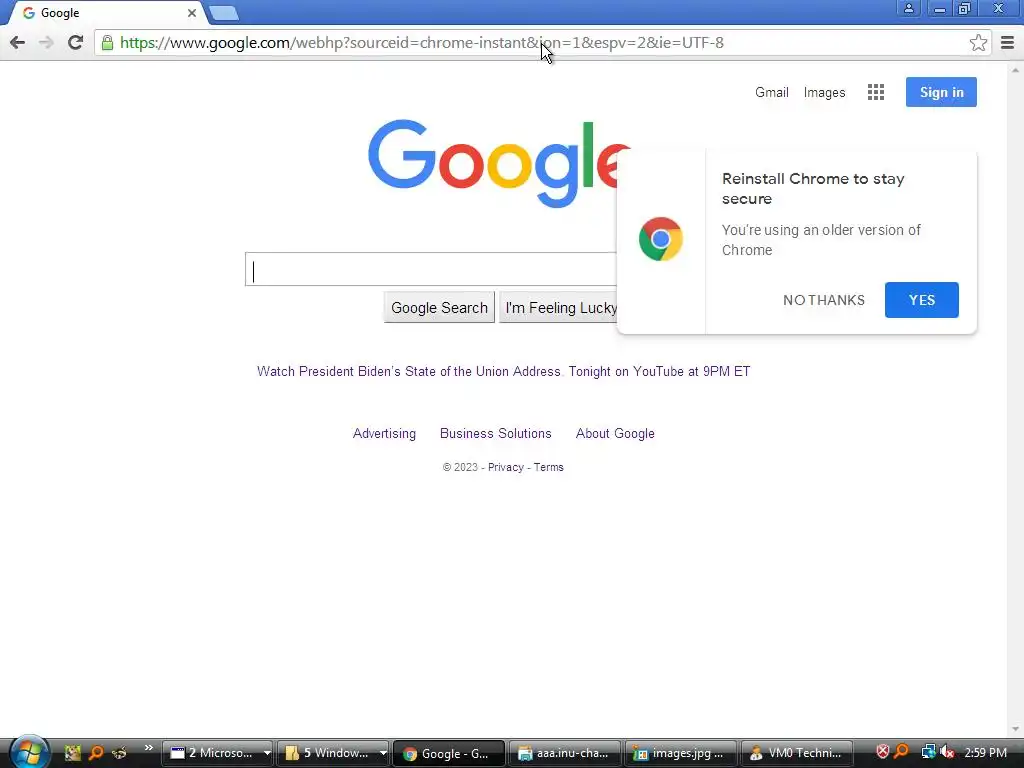The width and height of the screenshot is (1024, 768).
Task: Click the address bar URL
Action: click(422, 43)
